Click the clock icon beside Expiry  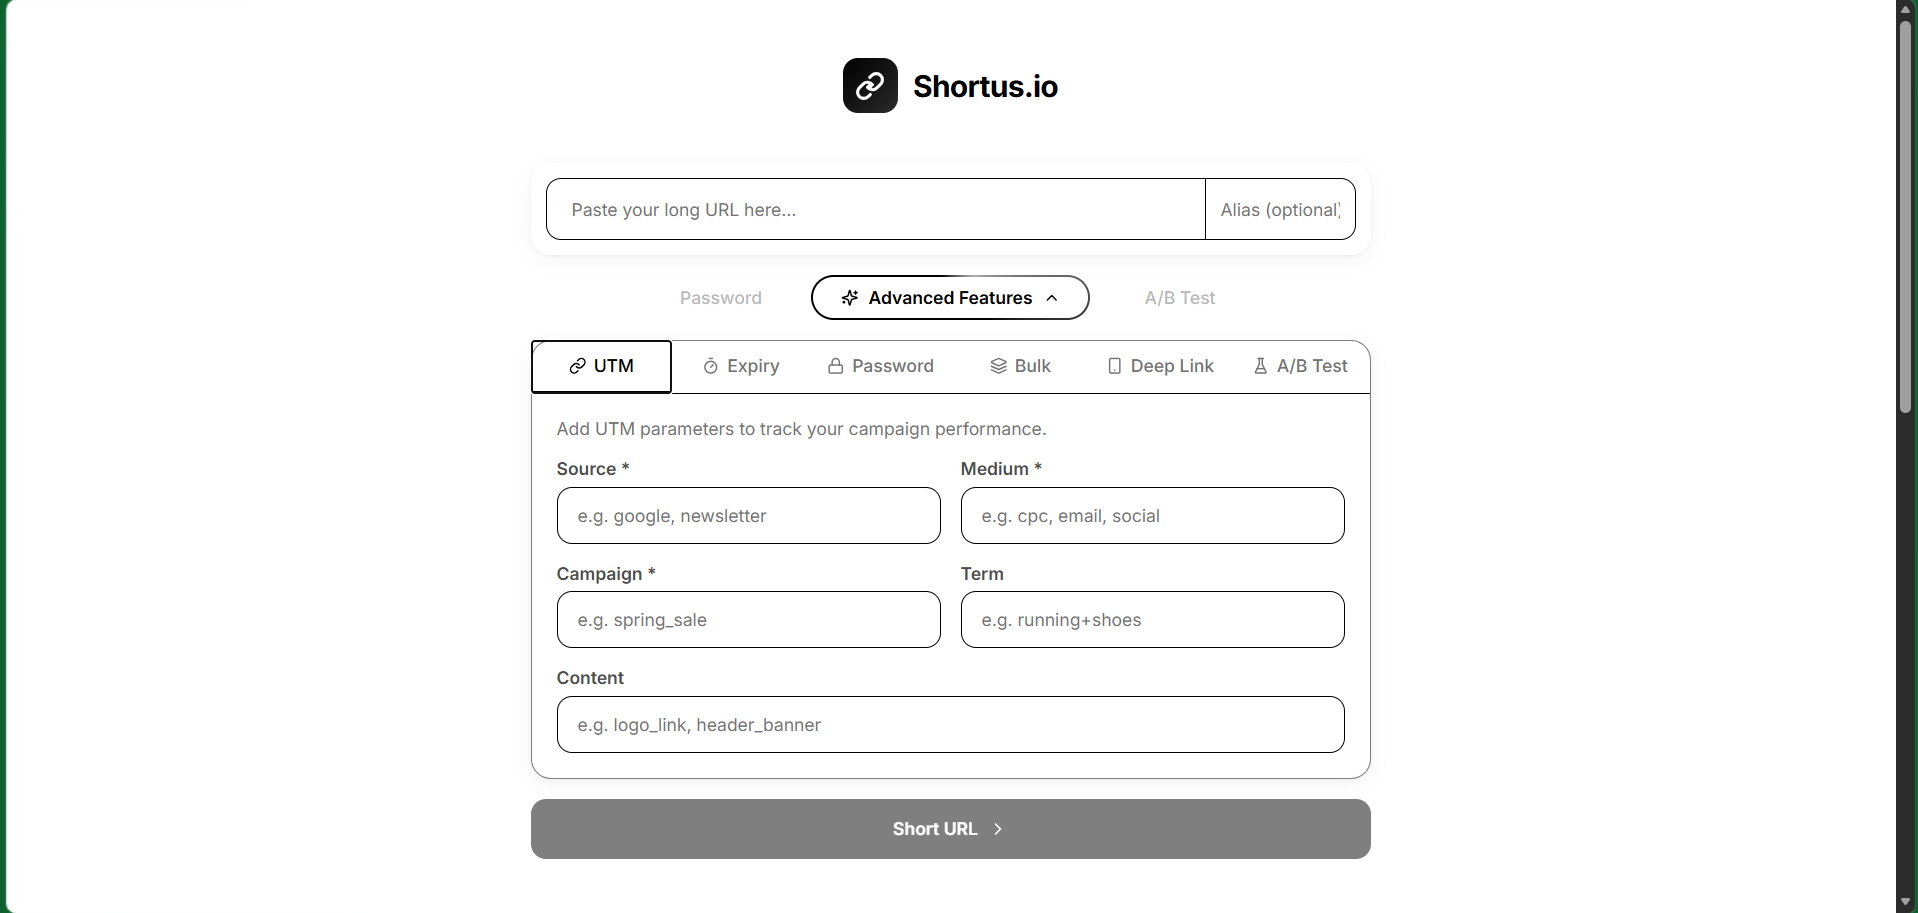coord(710,366)
